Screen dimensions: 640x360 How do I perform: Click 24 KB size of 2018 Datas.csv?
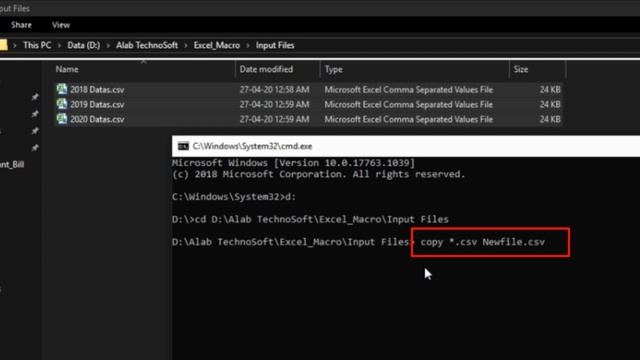pyautogui.click(x=550, y=90)
